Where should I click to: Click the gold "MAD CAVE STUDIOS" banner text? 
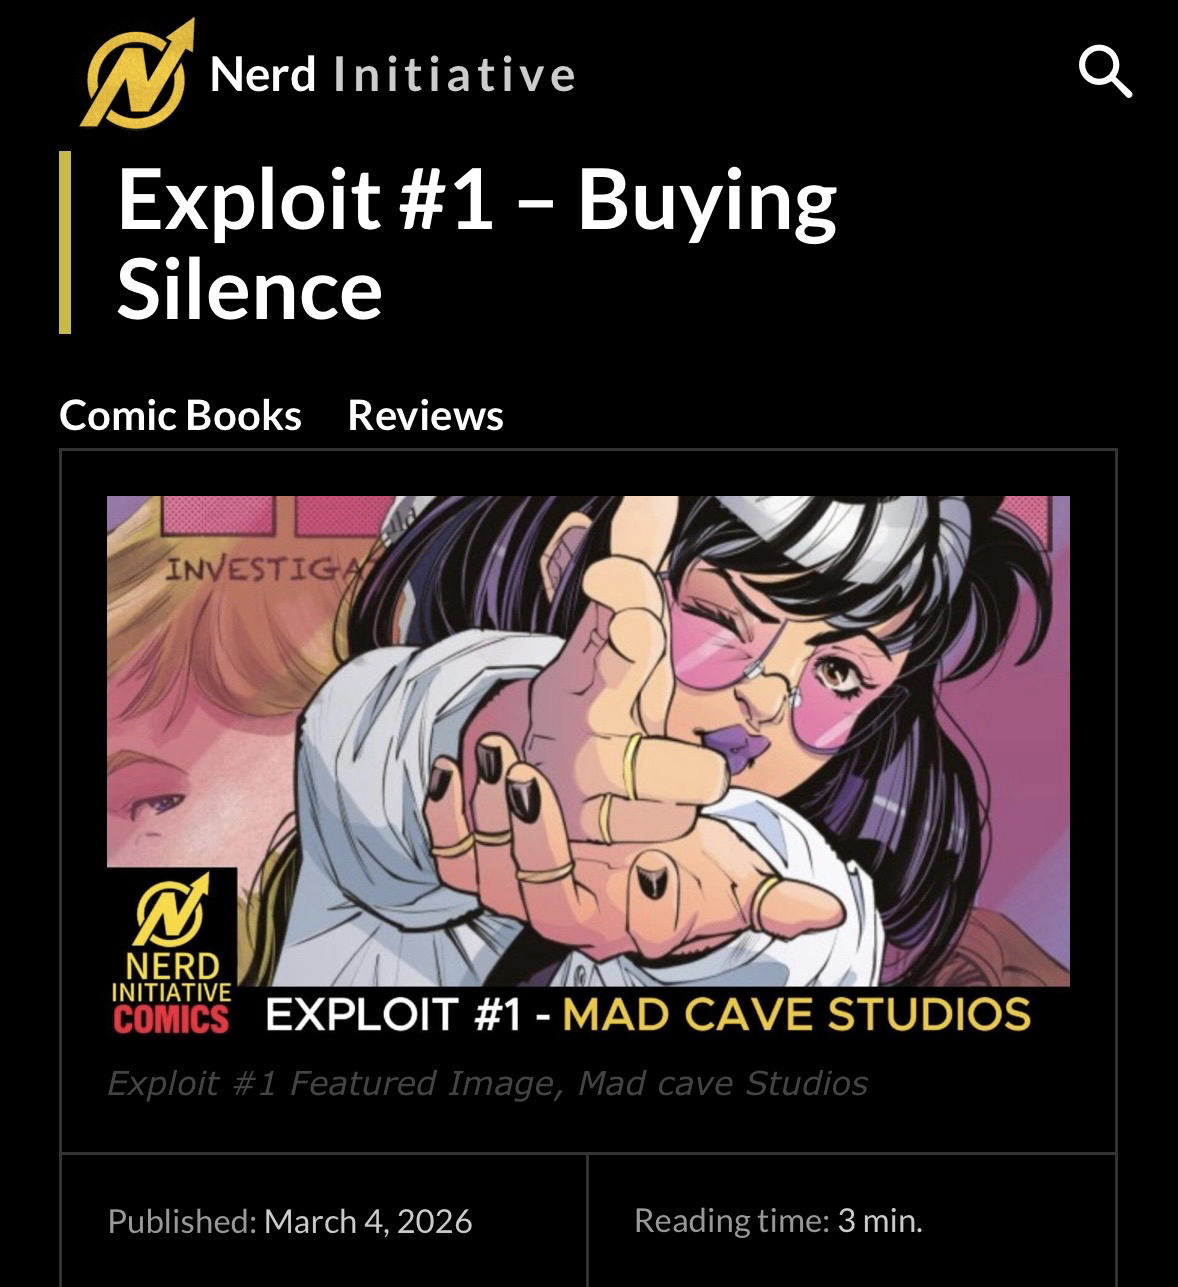click(x=797, y=1014)
